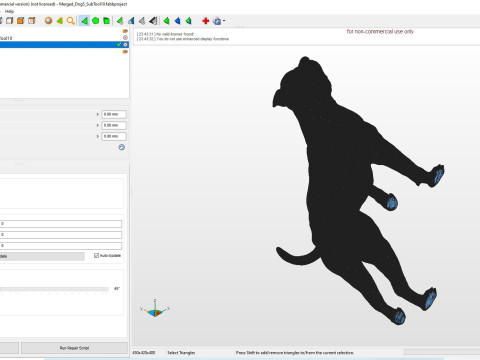Select the white cube view icon
Image resolution: width=480 pixels, height=360 pixels.
click(x=10, y=21)
